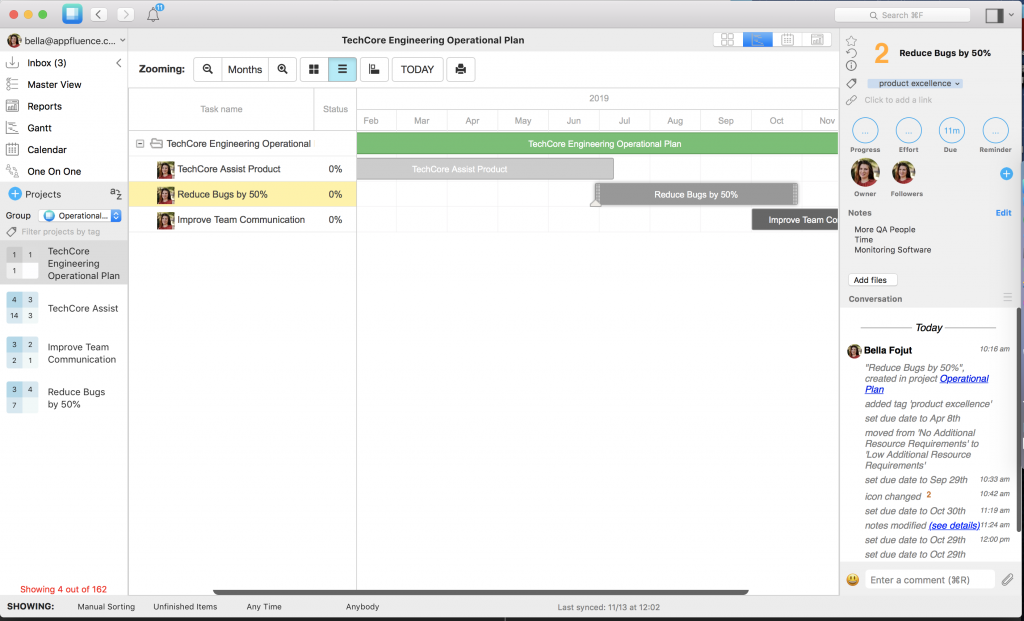The image size is (1024, 621).
Task: Click the print icon in the zoom toolbar
Action: pos(460,69)
